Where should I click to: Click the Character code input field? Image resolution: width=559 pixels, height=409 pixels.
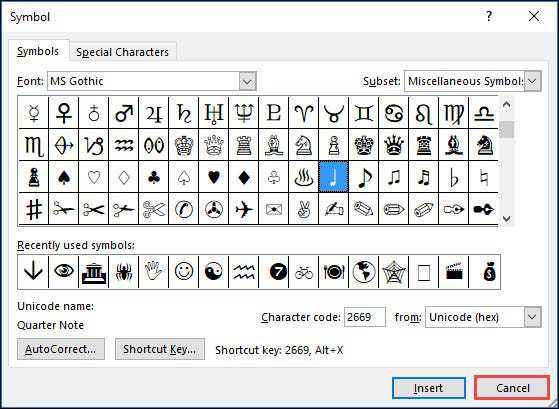click(x=364, y=317)
